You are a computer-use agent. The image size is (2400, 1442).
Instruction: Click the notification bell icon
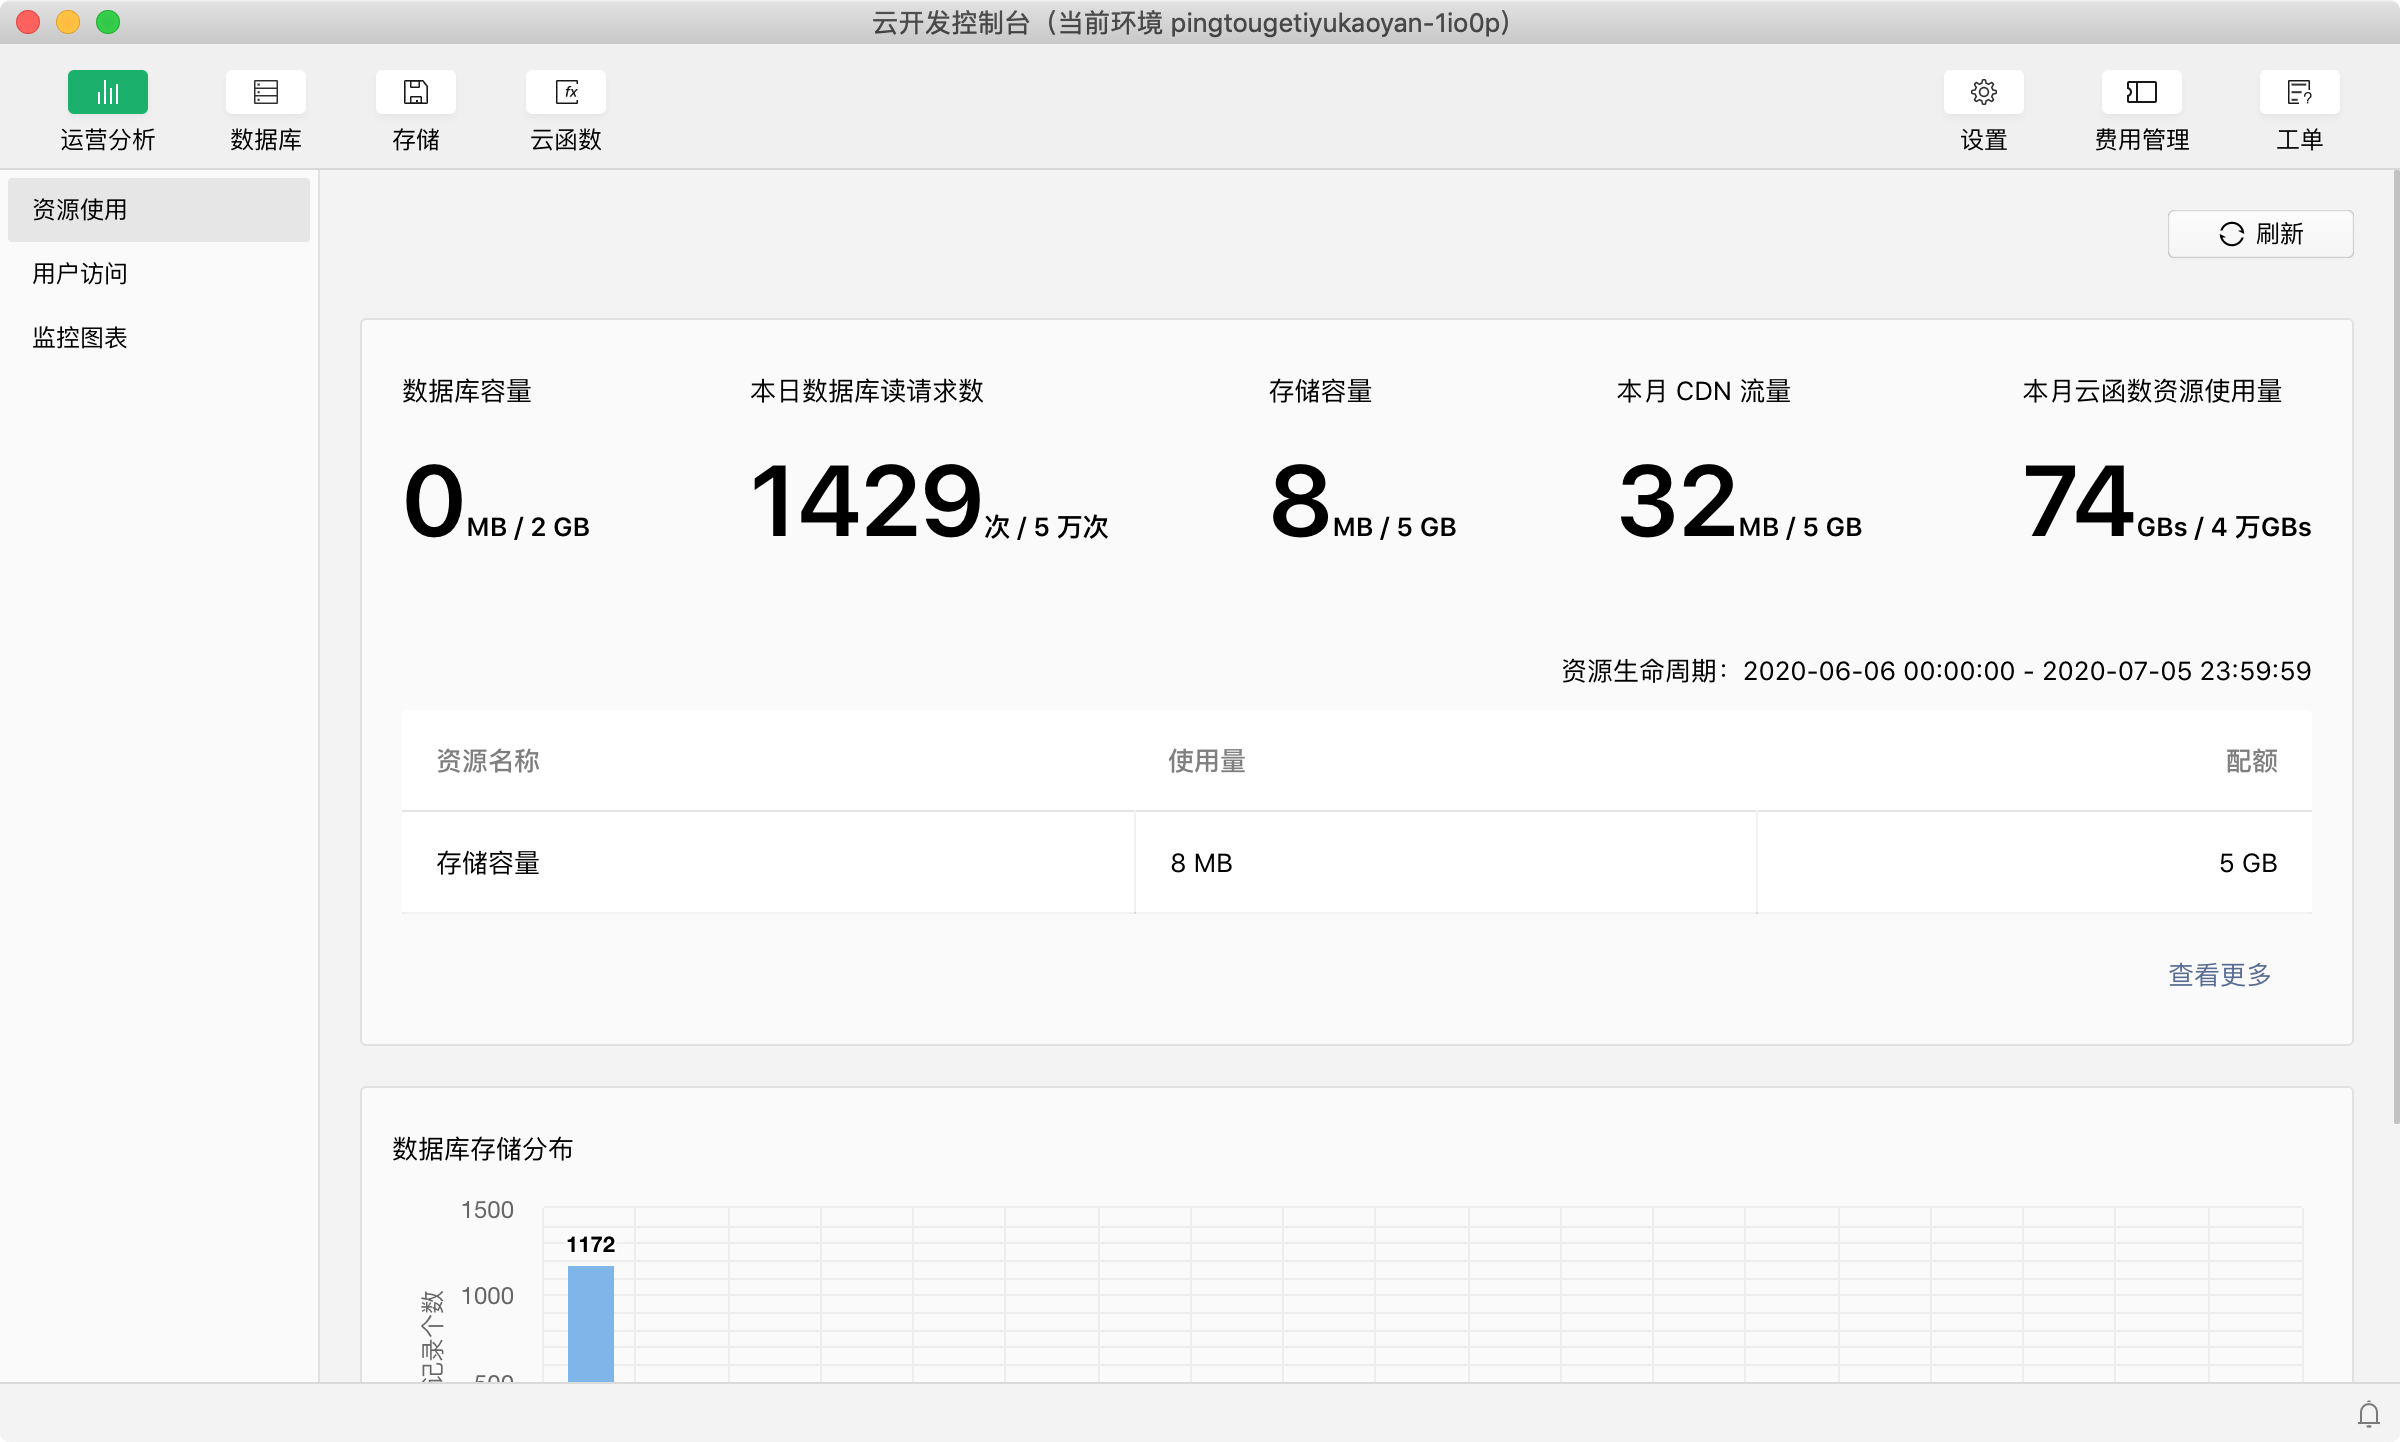2368,1414
